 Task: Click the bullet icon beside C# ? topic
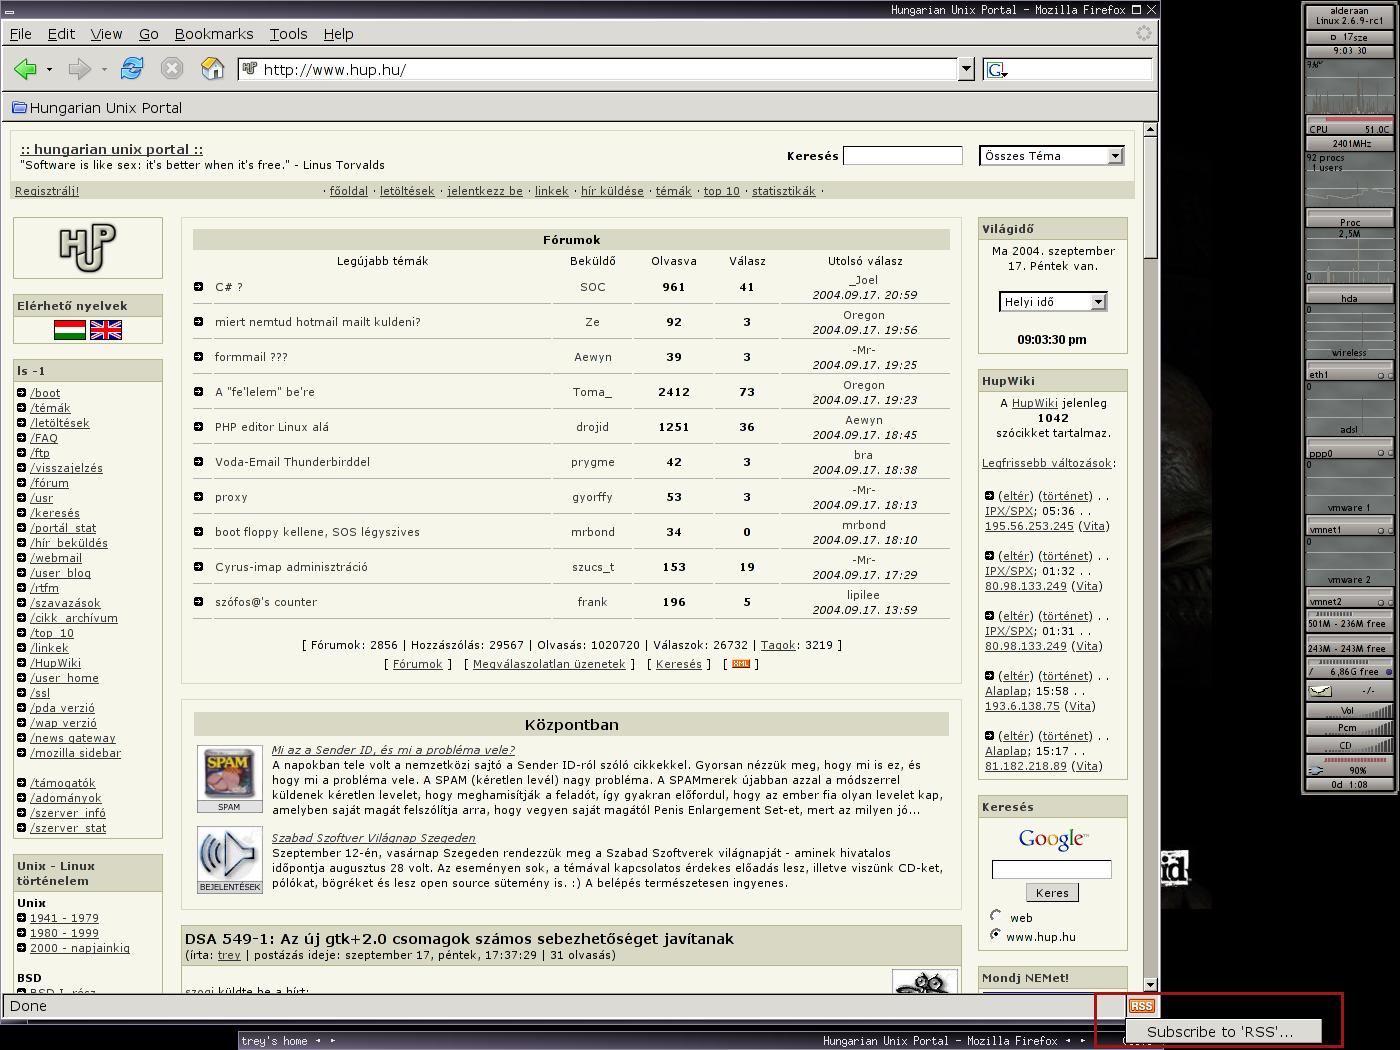(199, 287)
